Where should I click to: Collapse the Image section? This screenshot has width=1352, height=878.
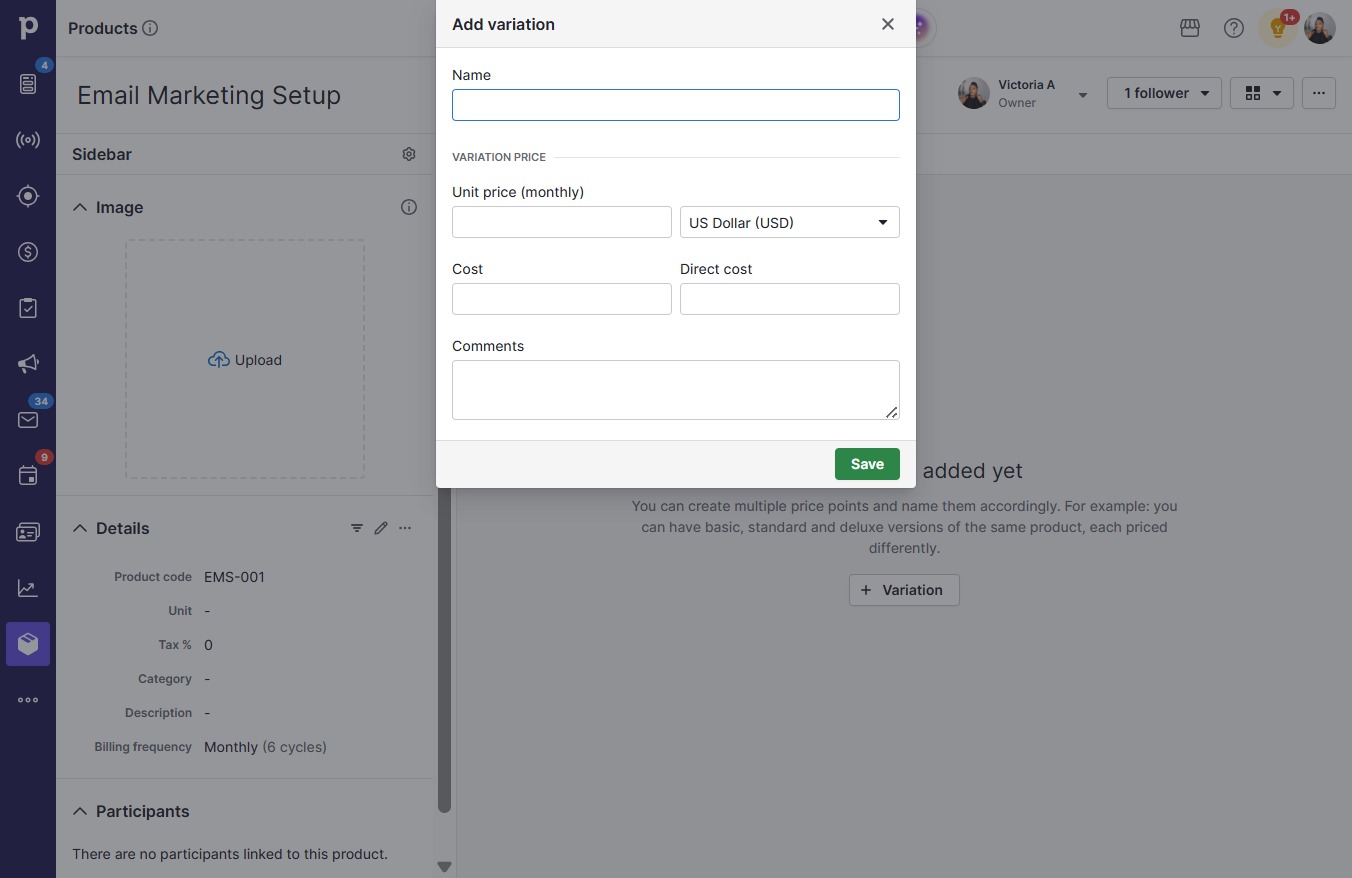[x=80, y=207]
